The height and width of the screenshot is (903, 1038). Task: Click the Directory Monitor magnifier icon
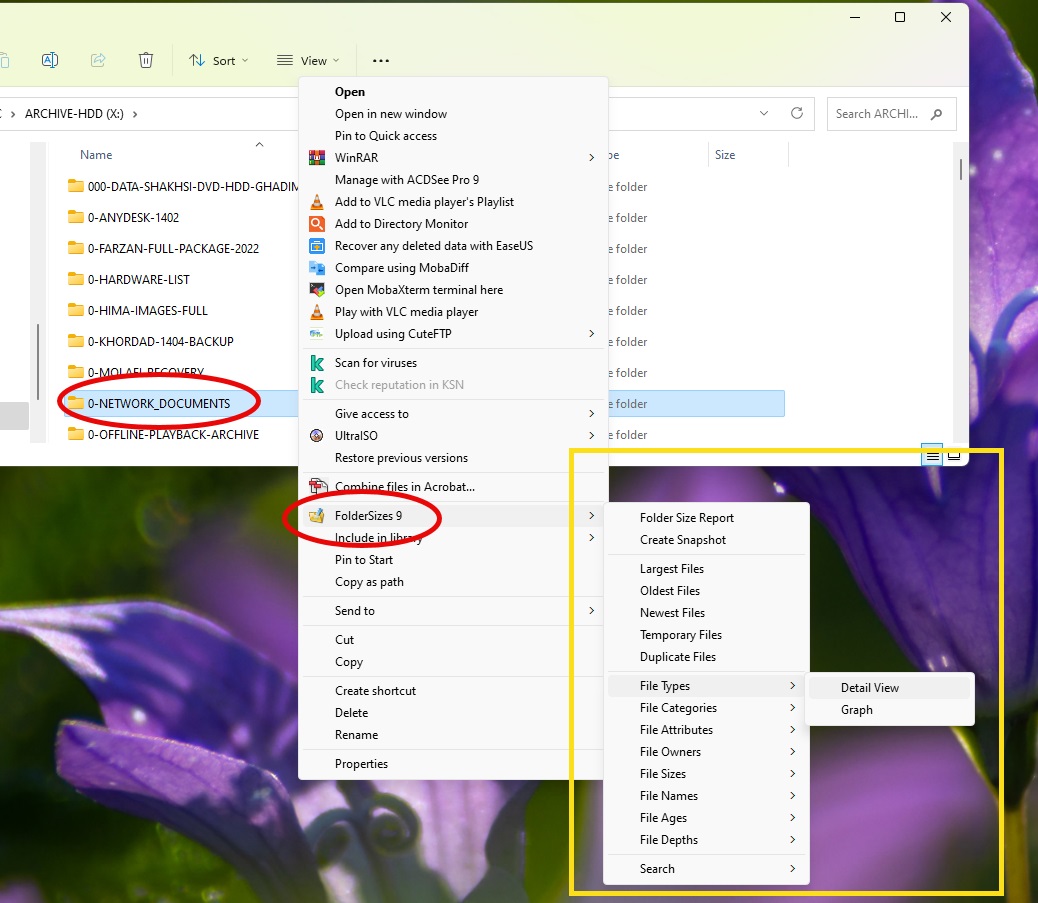(x=317, y=224)
